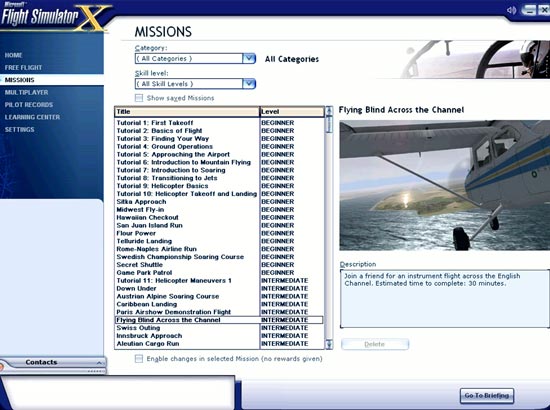The height and width of the screenshot is (410, 550).
Task: Select the Telluride Landing mission
Action: click(x=219, y=241)
